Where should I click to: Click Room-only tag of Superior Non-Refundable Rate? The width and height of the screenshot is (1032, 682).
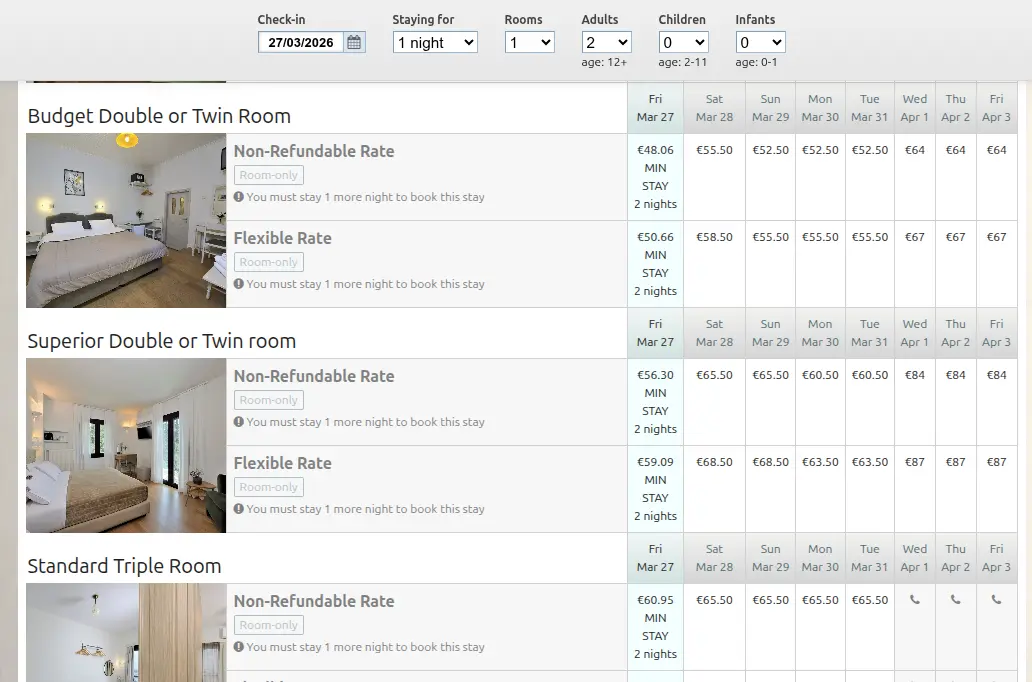pos(269,400)
